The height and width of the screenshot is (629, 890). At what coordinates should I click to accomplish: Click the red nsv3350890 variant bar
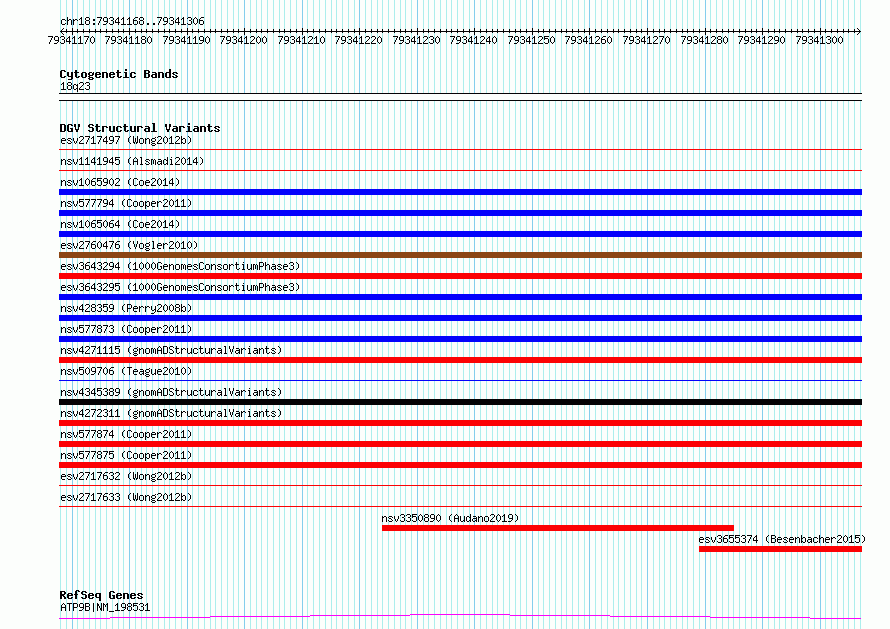tap(558, 528)
